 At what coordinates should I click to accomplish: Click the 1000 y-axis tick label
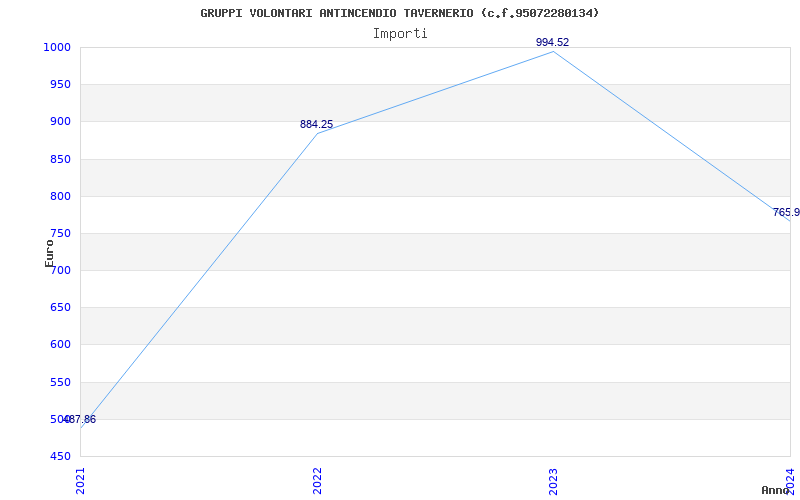(x=56, y=47)
